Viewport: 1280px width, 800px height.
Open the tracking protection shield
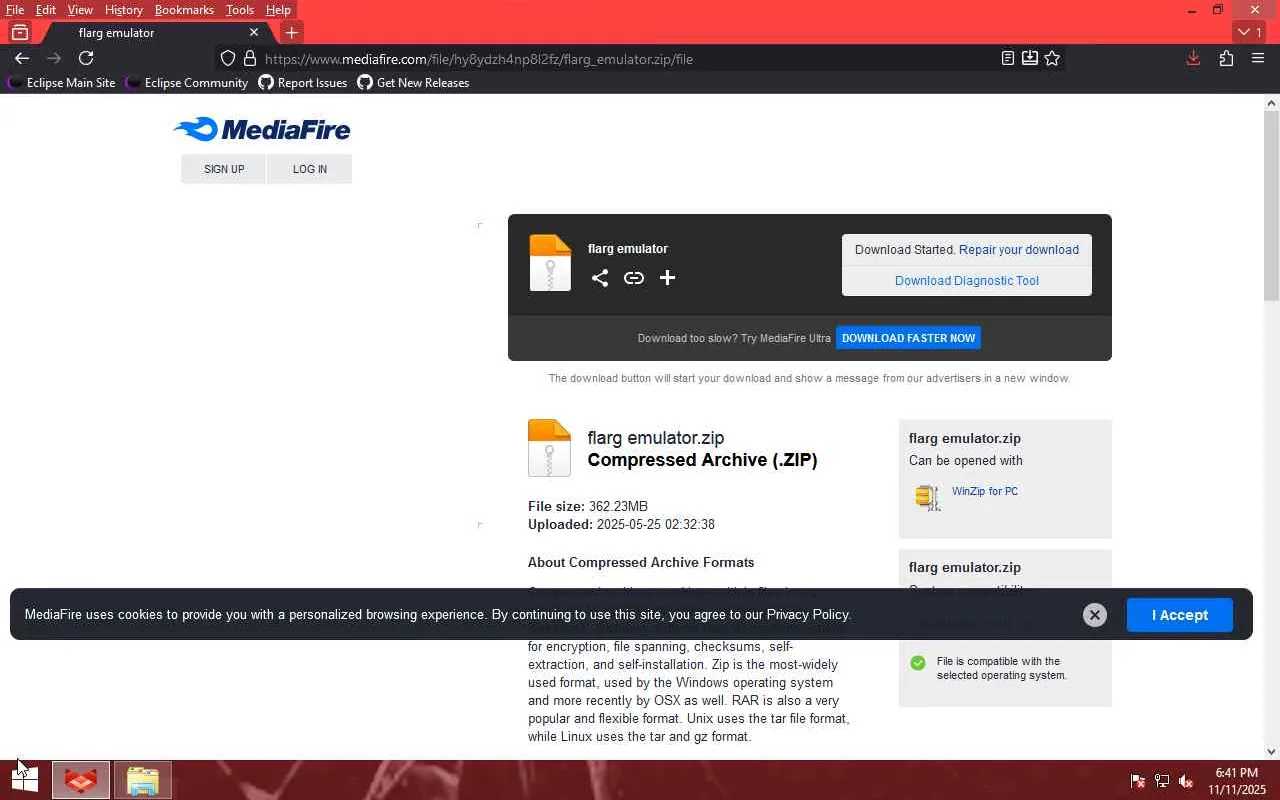pyautogui.click(x=228, y=59)
